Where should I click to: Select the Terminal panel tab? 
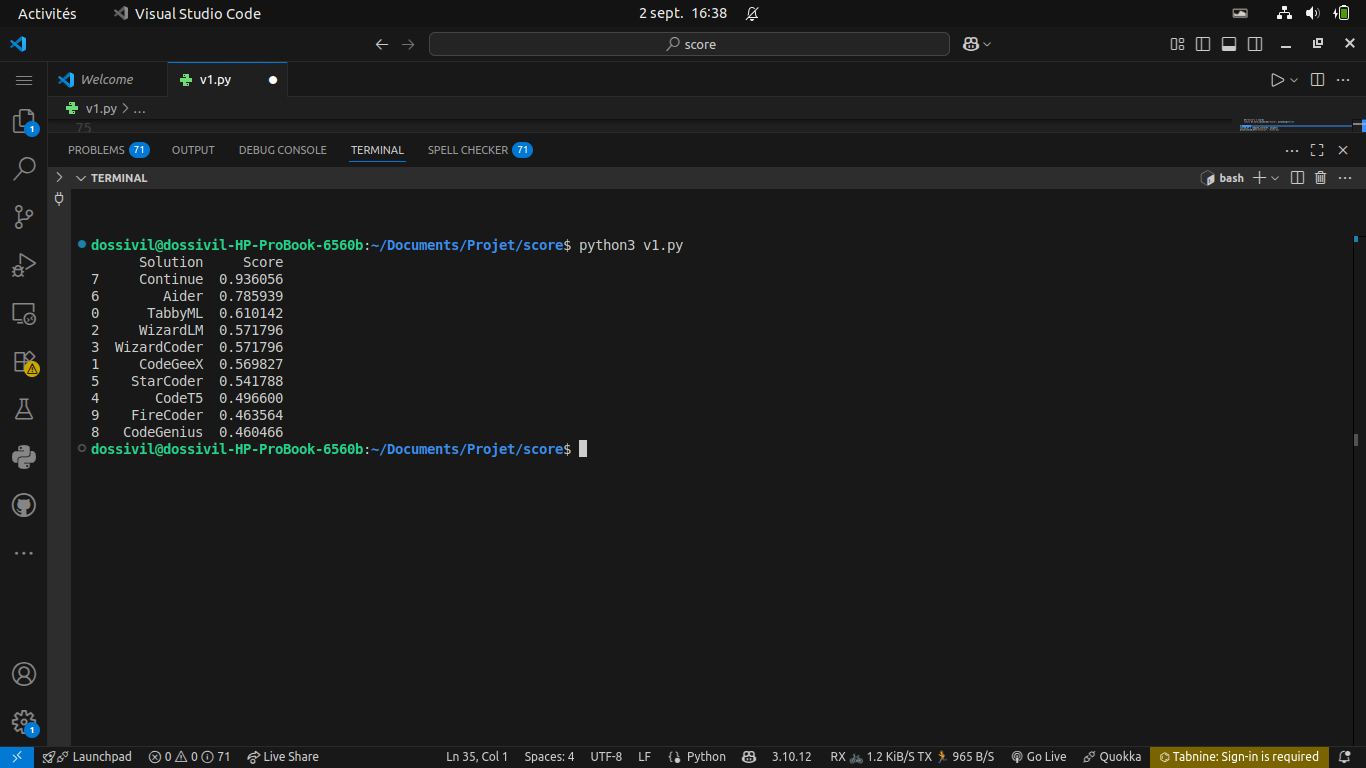377,150
